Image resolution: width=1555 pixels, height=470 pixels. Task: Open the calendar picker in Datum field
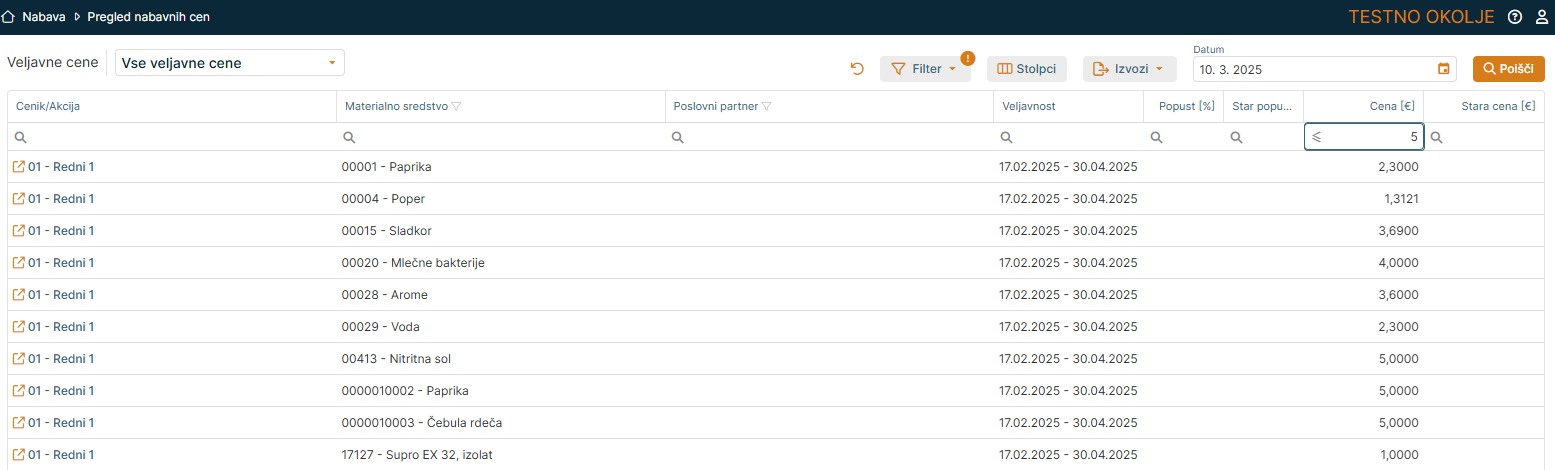coord(1443,69)
